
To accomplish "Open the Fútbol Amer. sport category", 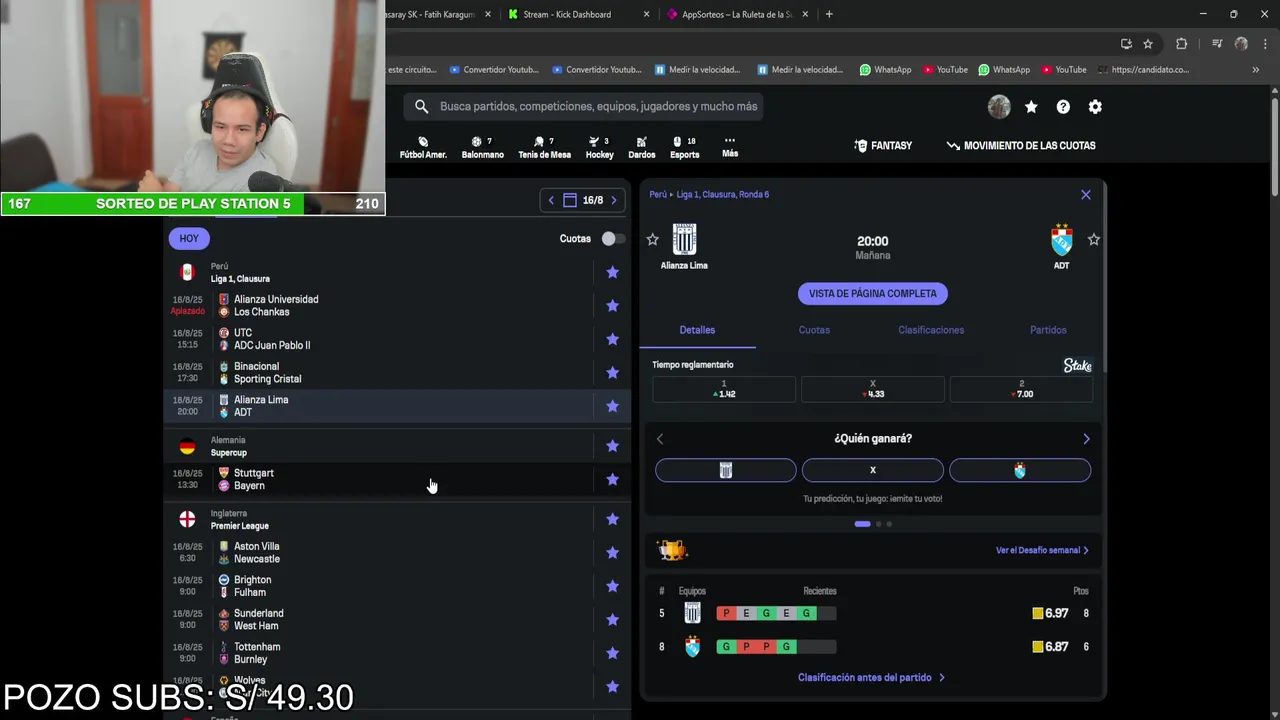I will tap(423, 147).
